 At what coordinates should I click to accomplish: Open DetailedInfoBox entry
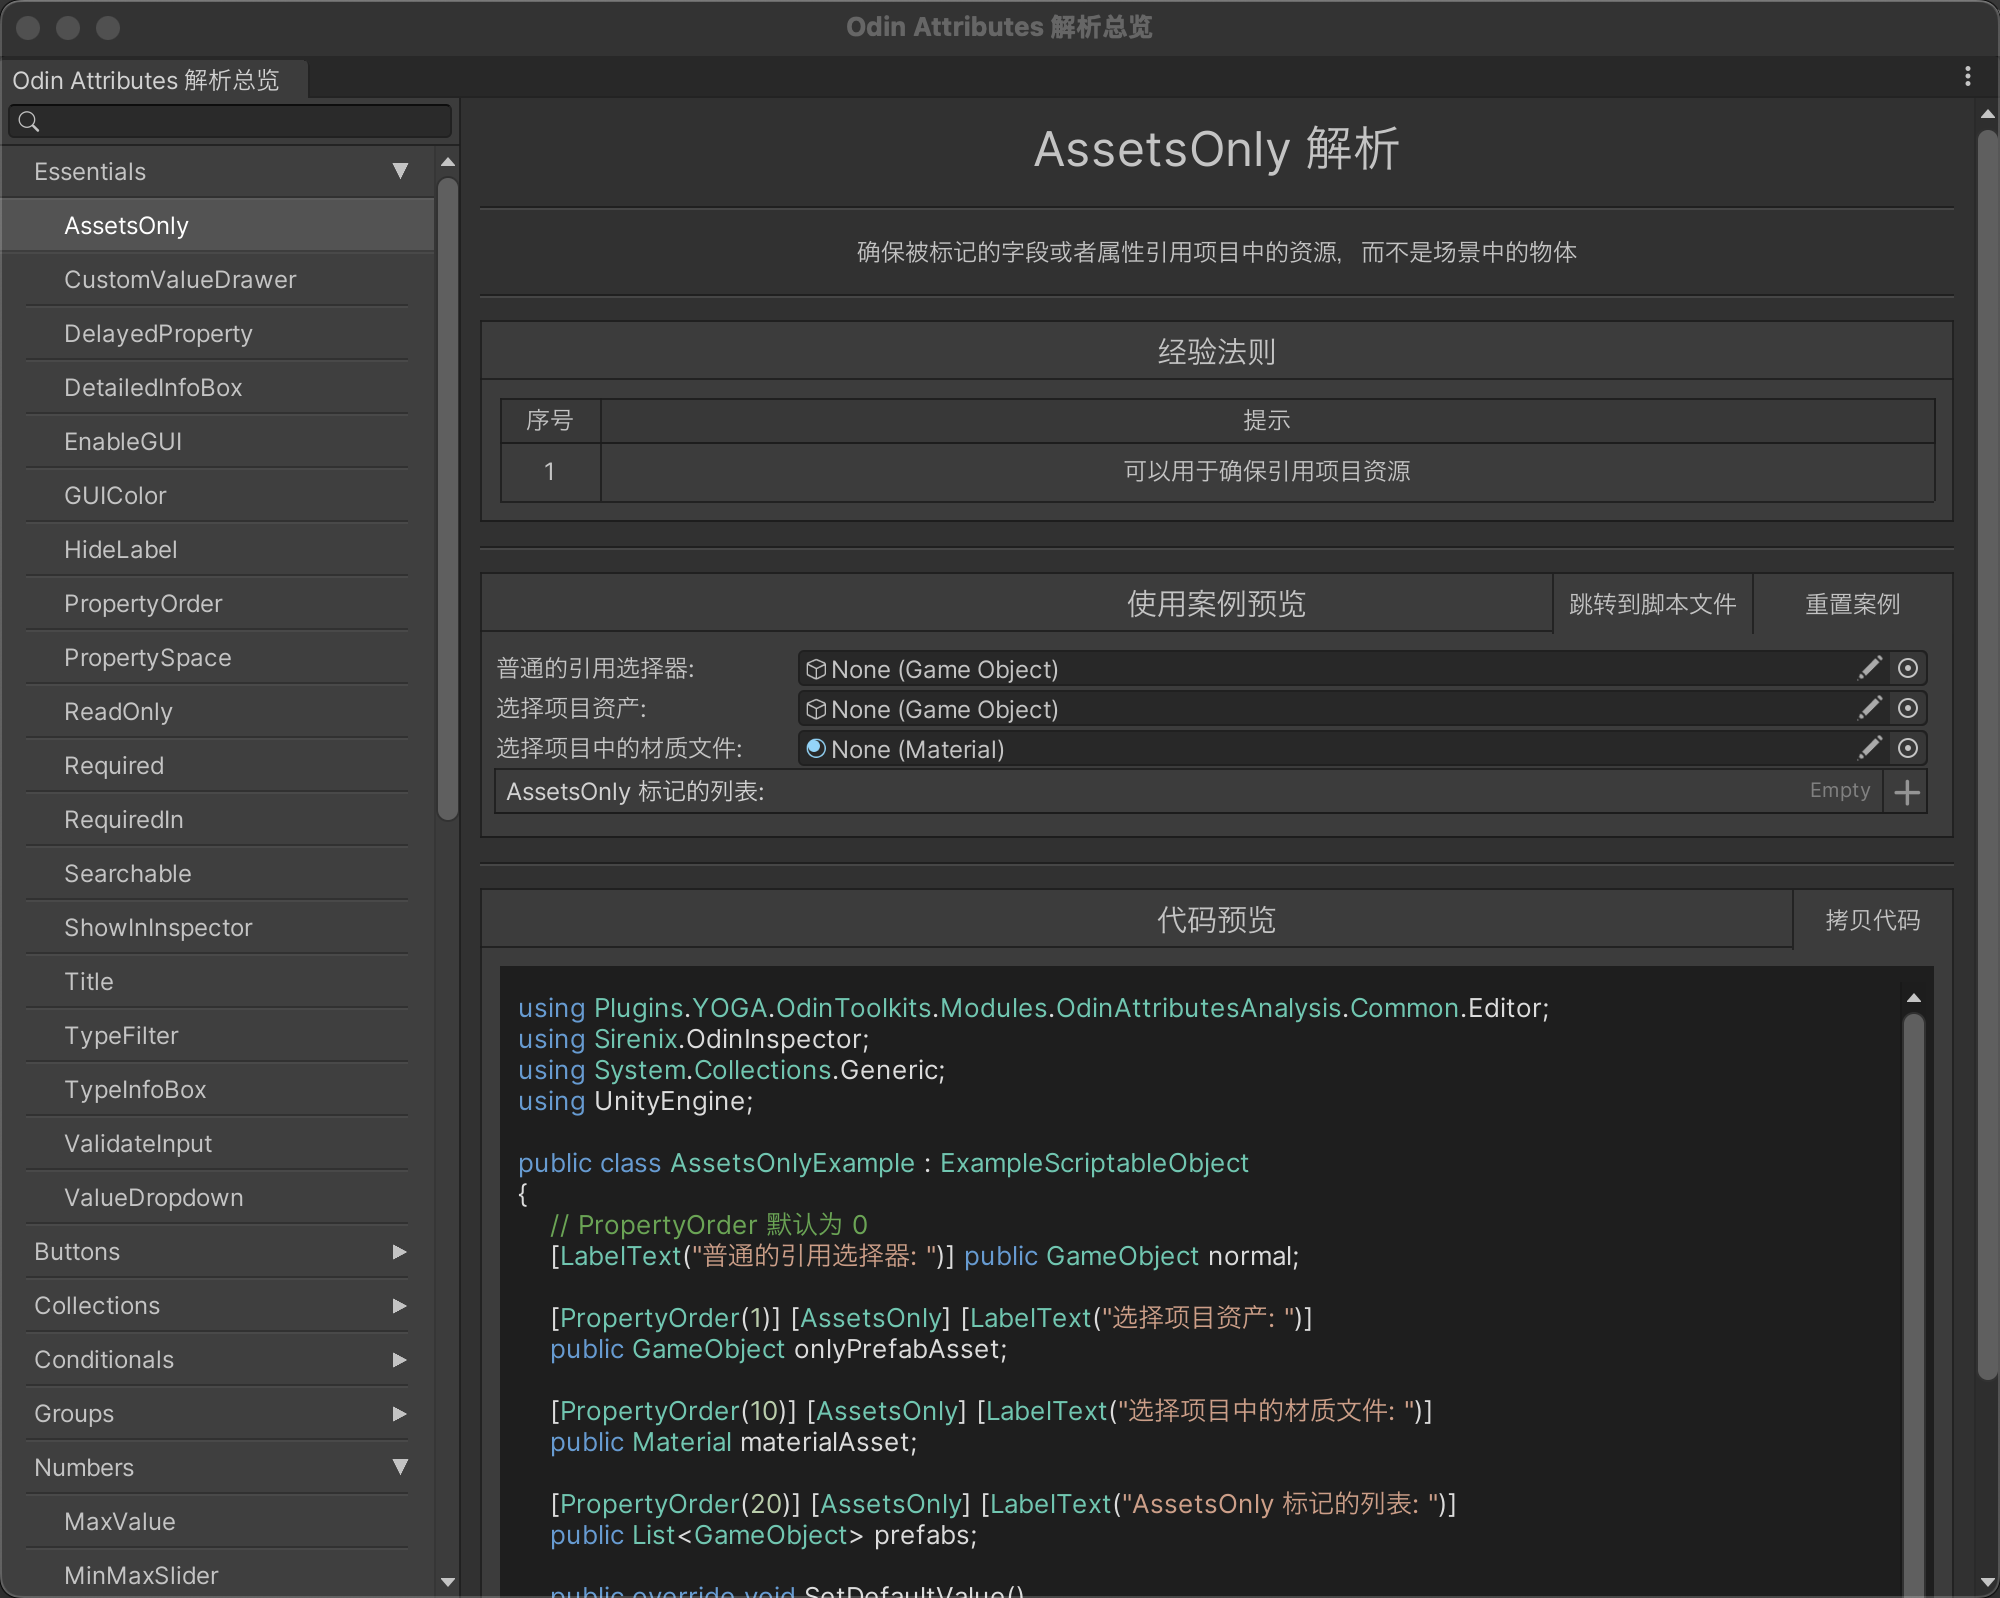(x=218, y=387)
